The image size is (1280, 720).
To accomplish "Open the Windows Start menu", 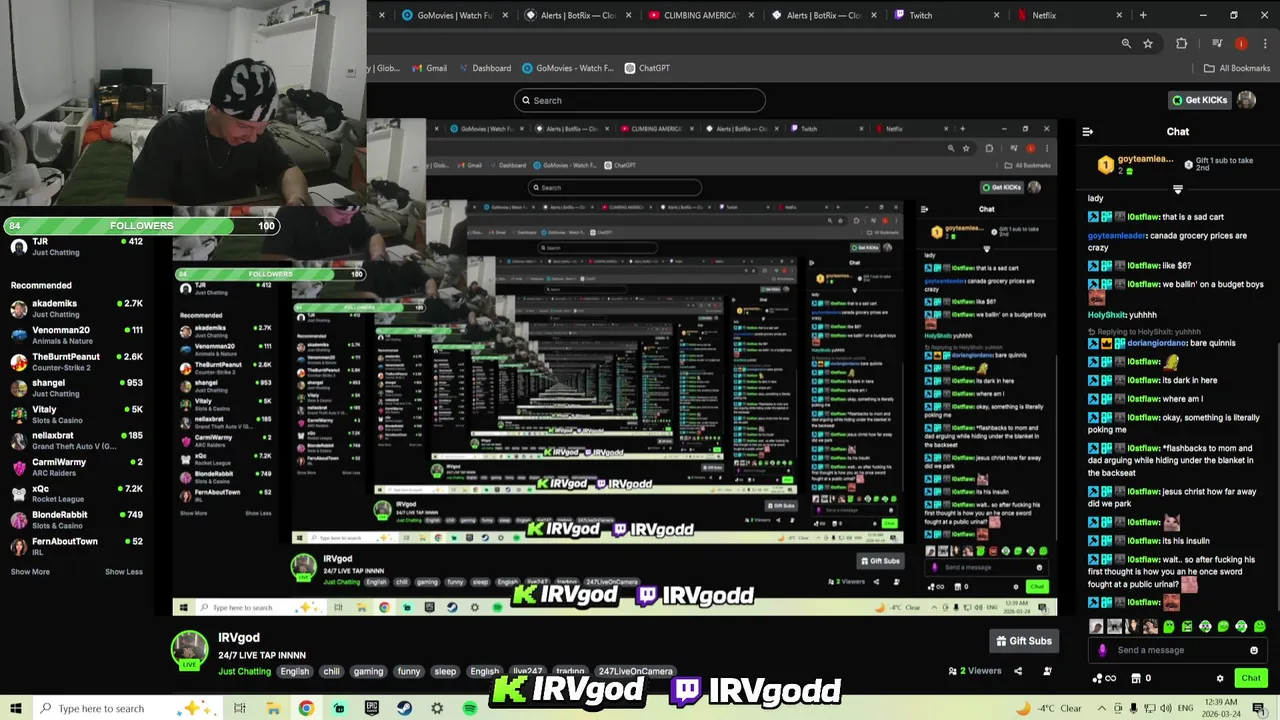I will 16,708.
